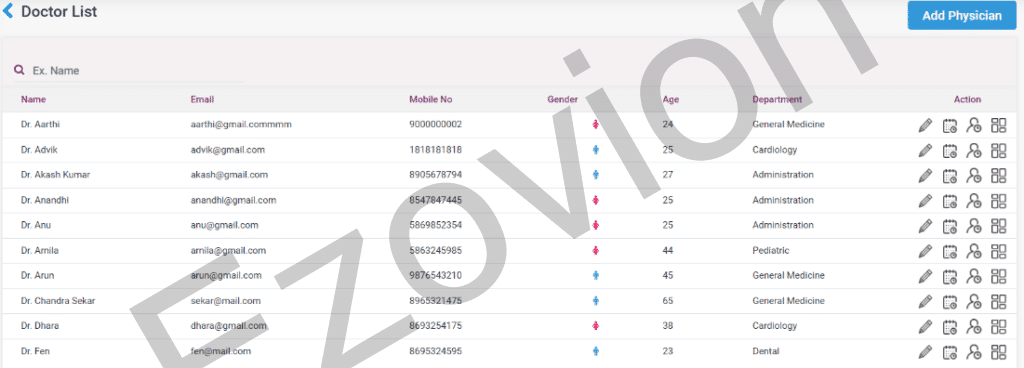Click the Name column header
Viewport: 1024px width, 368px height.
(x=33, y=100)
